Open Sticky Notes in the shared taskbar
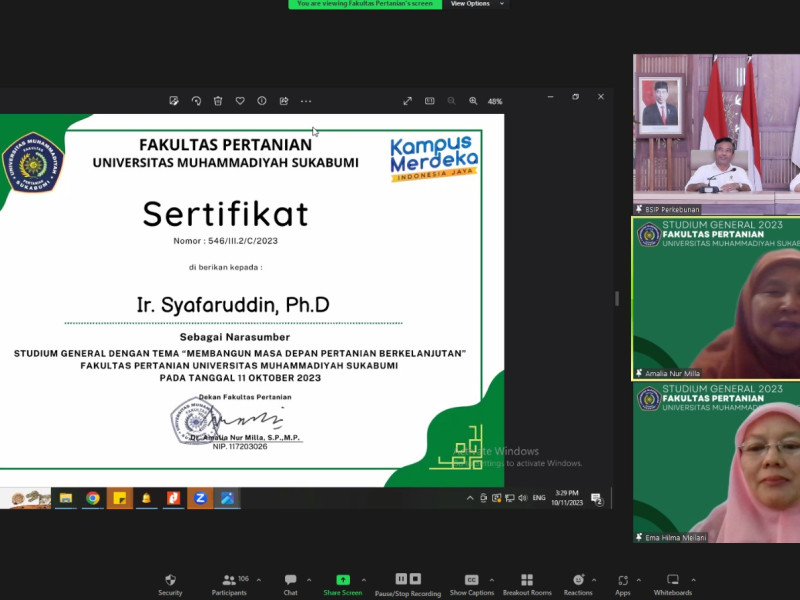 [120, 498]
